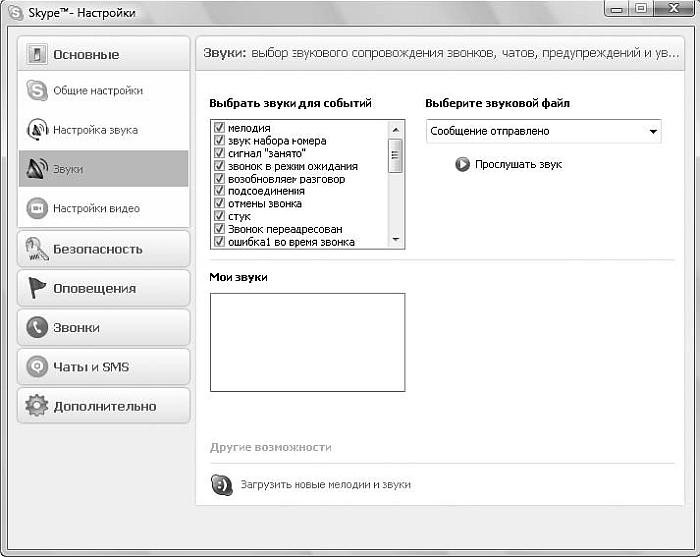Select the Звуки settings item
700x557 pixels.
104,169
